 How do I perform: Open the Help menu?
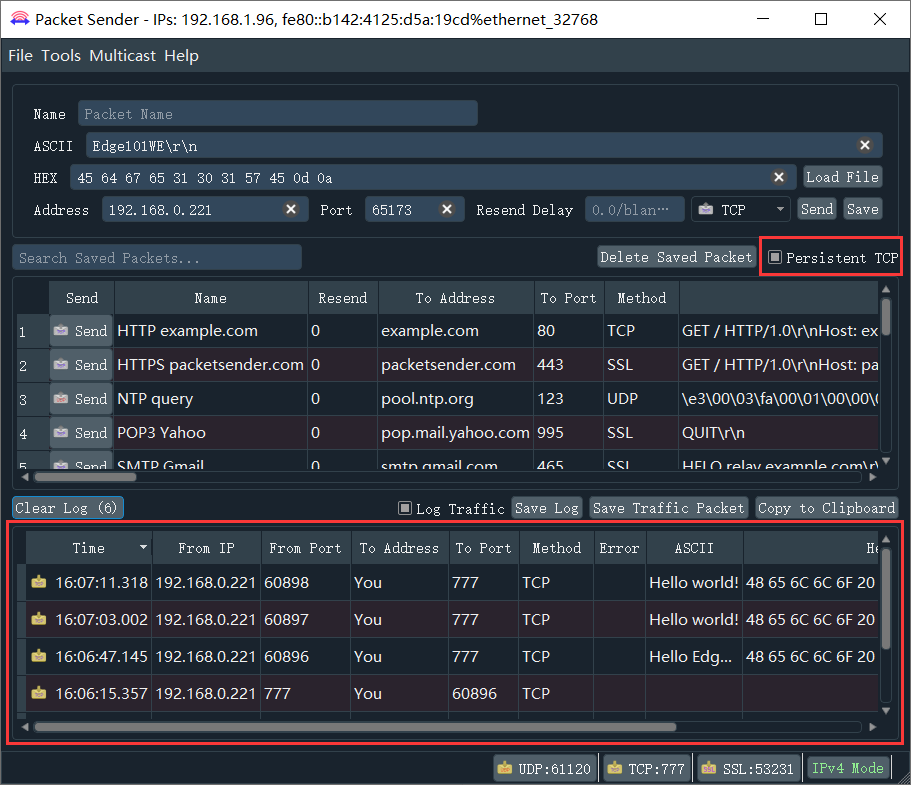[x=181, y=56]
